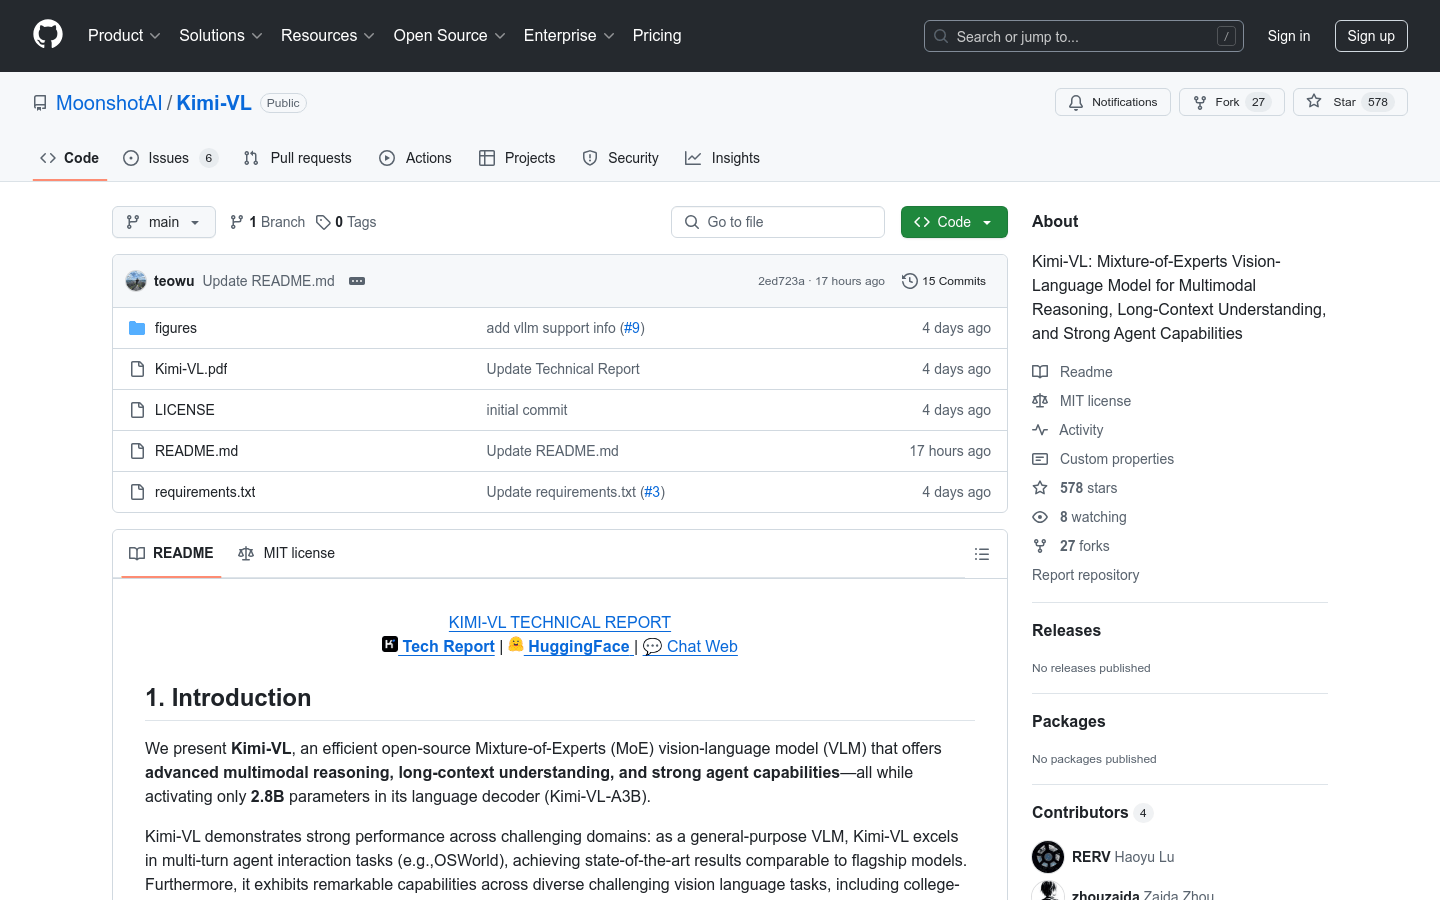Viewport: 1440px width, 900px height.
Task: Click the Kimi-VL.pdf file icon
Action: (x=137, y=369)
